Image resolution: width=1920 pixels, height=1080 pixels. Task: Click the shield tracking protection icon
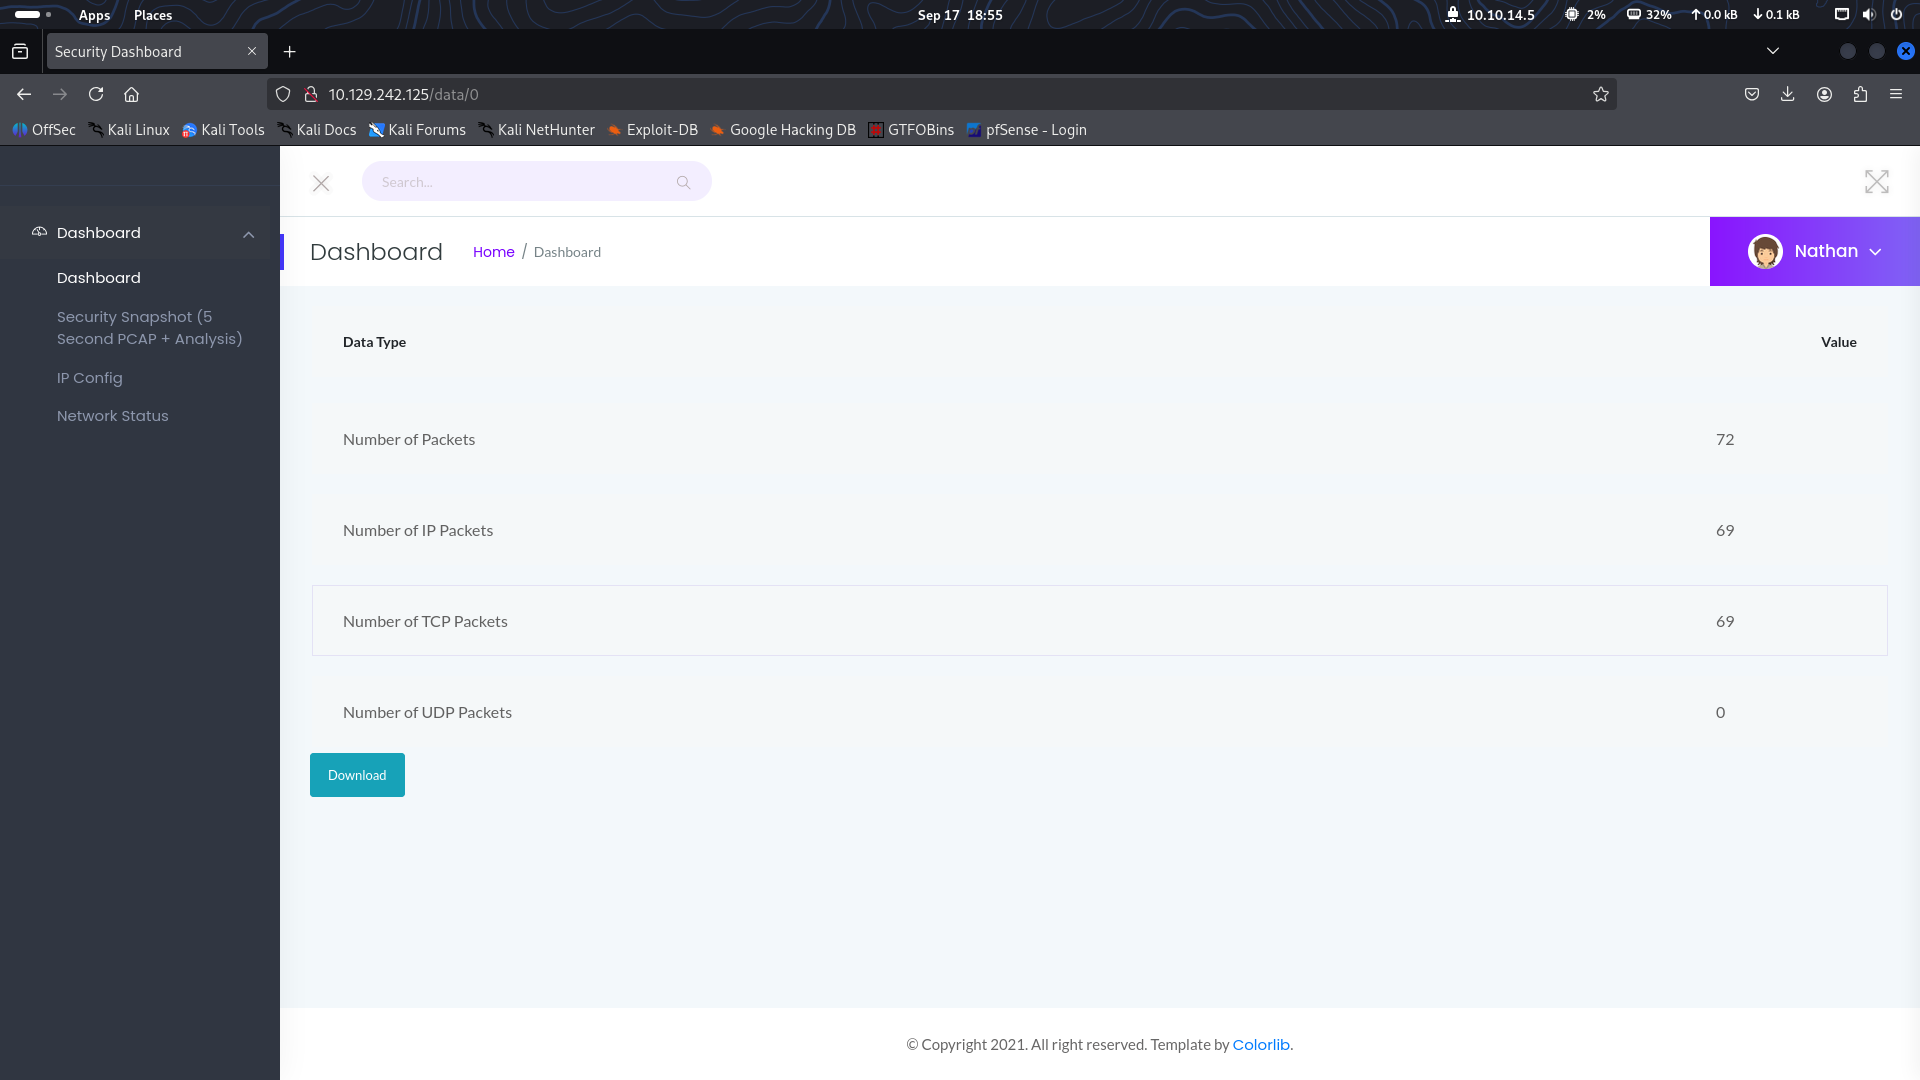coord(283,94)
